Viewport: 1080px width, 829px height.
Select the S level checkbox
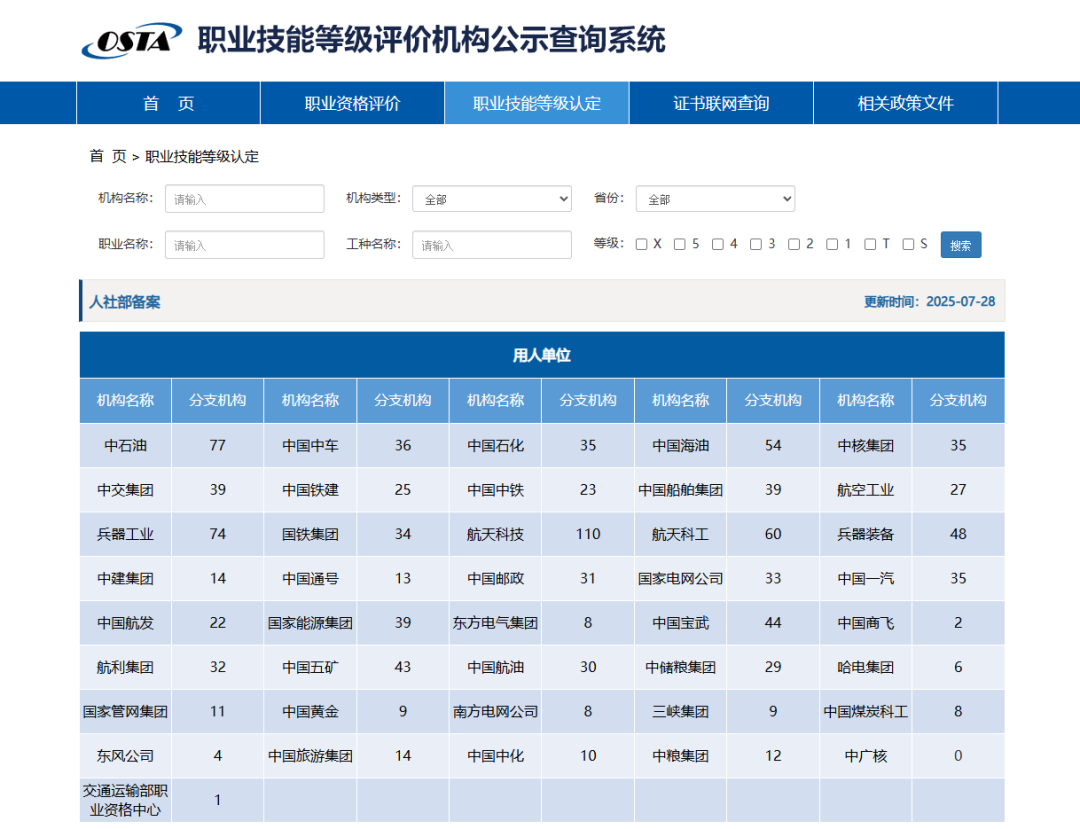click(908, 244)
